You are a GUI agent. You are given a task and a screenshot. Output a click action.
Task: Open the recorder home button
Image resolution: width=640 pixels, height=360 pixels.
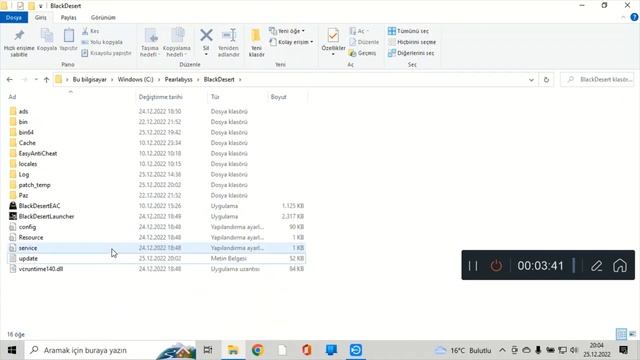[x=620, y=266]
